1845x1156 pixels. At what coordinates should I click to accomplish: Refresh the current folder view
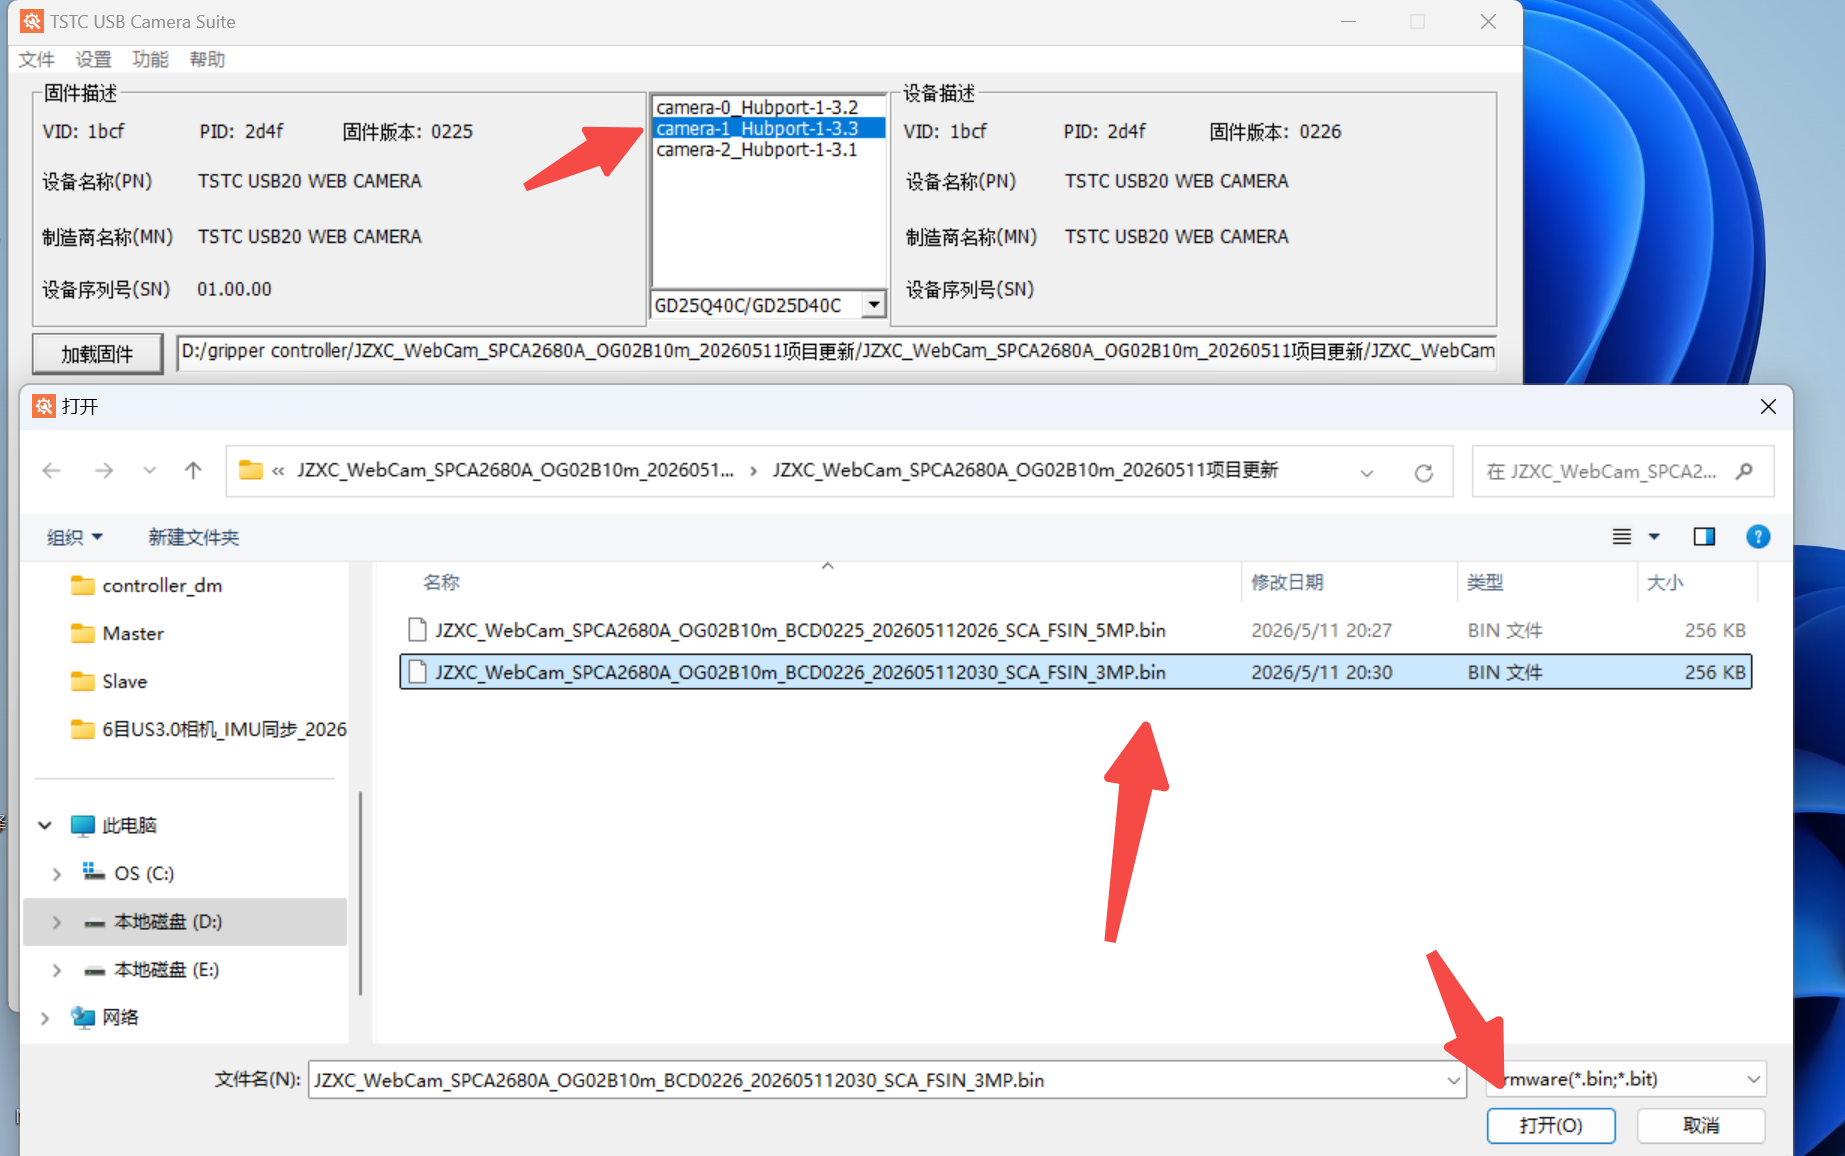(x=1424, y=472)
